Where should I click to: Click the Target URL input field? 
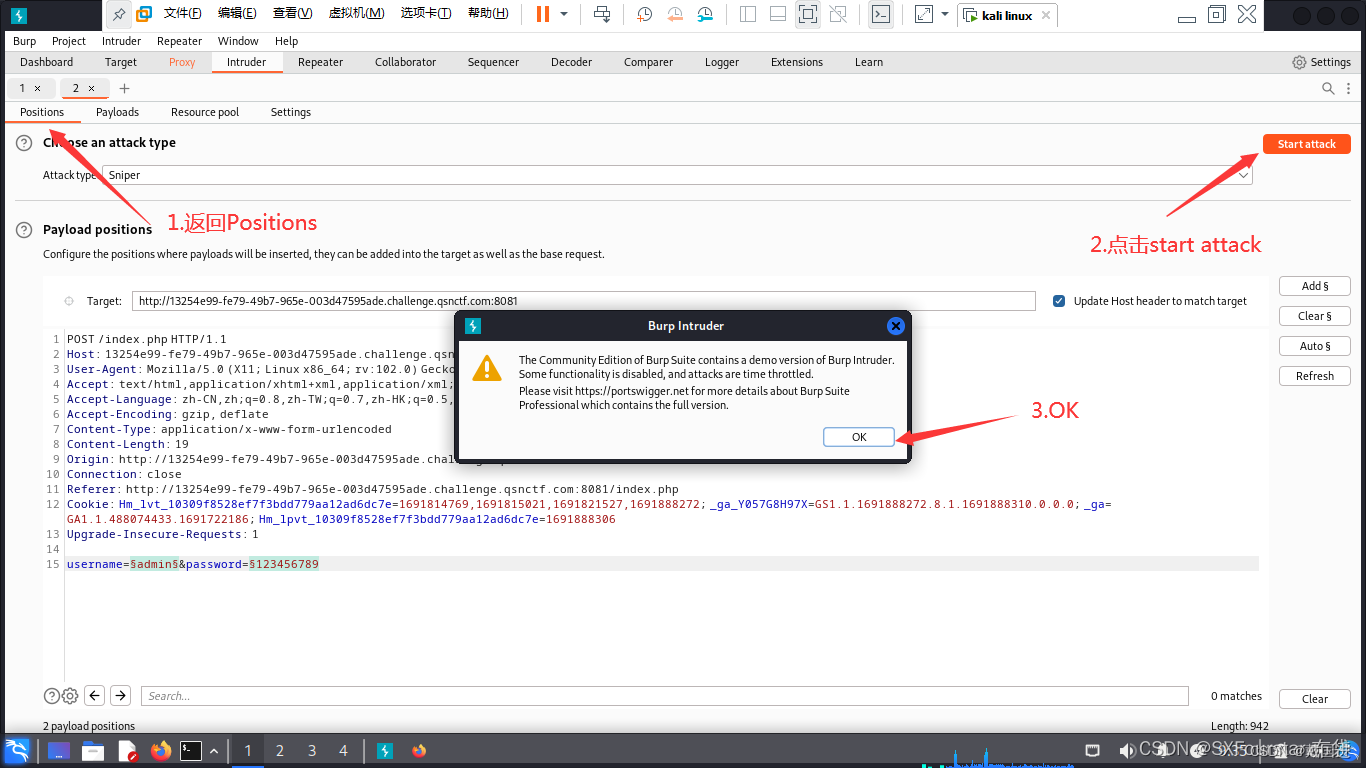coord(584,301)
